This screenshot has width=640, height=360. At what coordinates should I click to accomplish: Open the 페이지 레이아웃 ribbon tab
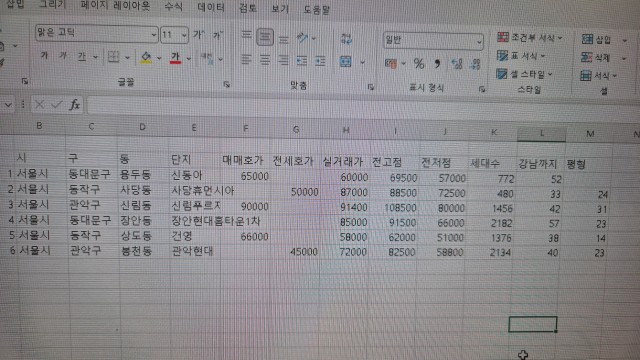[x=115, y=6]
